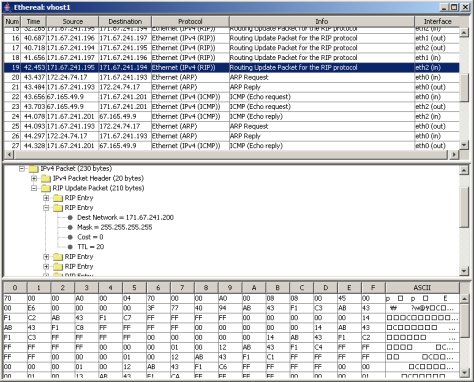Click bullet icon next to Dest Network
Viewport: 474px width, 382px height.
click(x=70, y=218)
